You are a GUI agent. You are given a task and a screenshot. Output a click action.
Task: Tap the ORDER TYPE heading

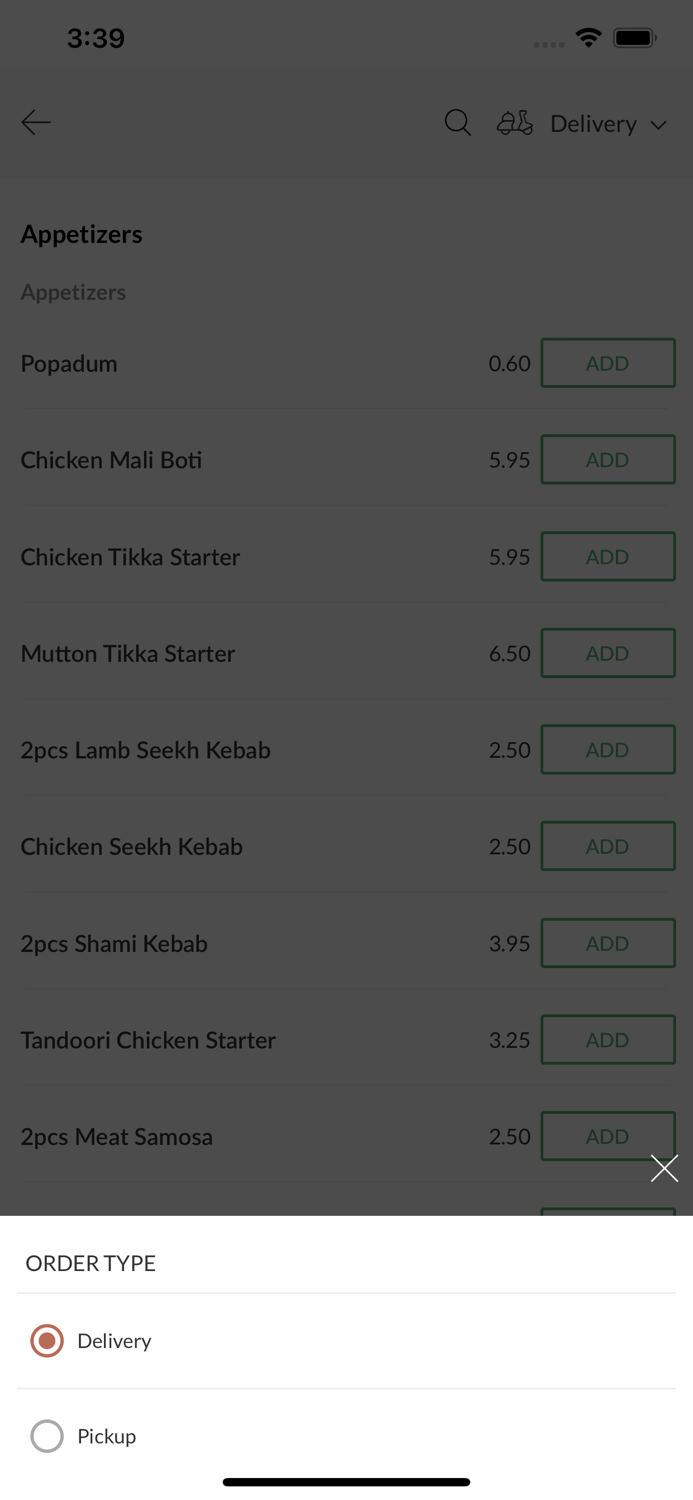[90, 1263]
